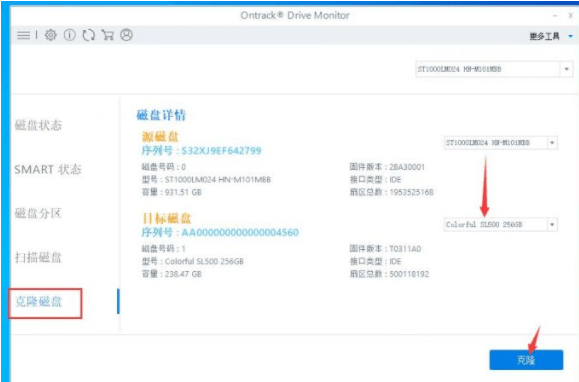The image size is (579, 382).
Task: Click the target disk serial number text
Action: click(220, 232)
